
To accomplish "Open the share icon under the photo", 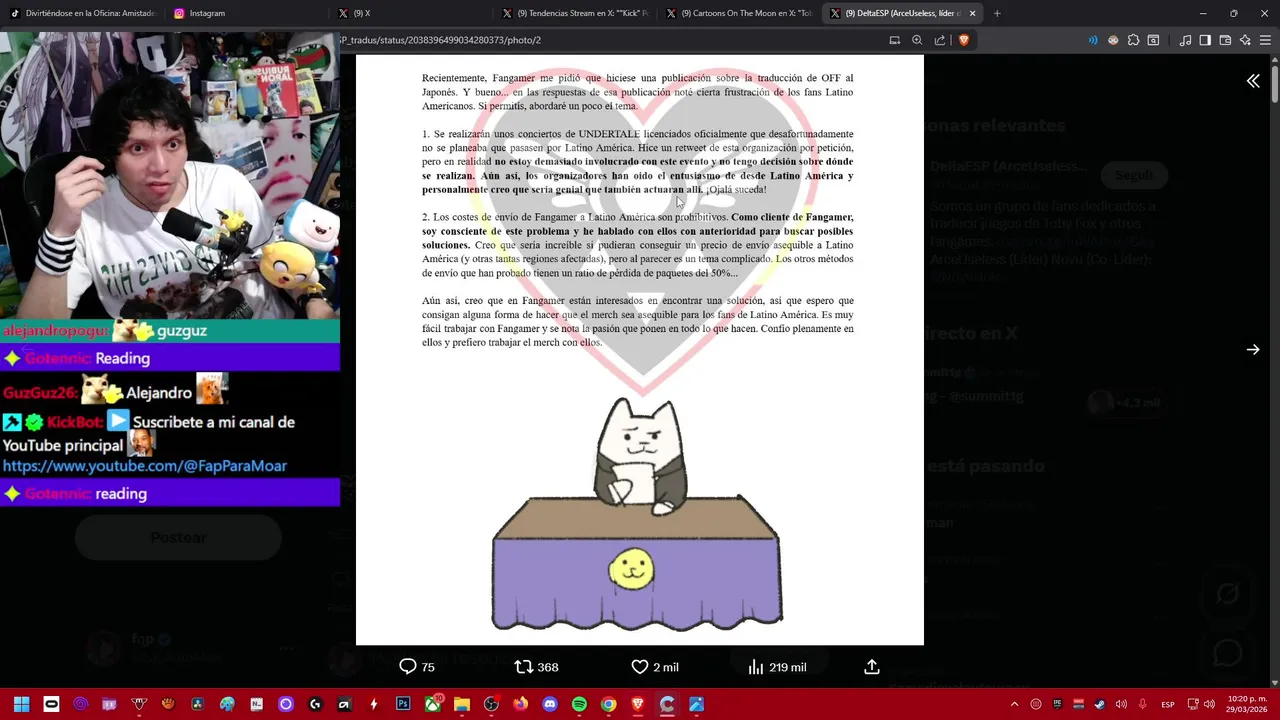I will click(871, 667).
